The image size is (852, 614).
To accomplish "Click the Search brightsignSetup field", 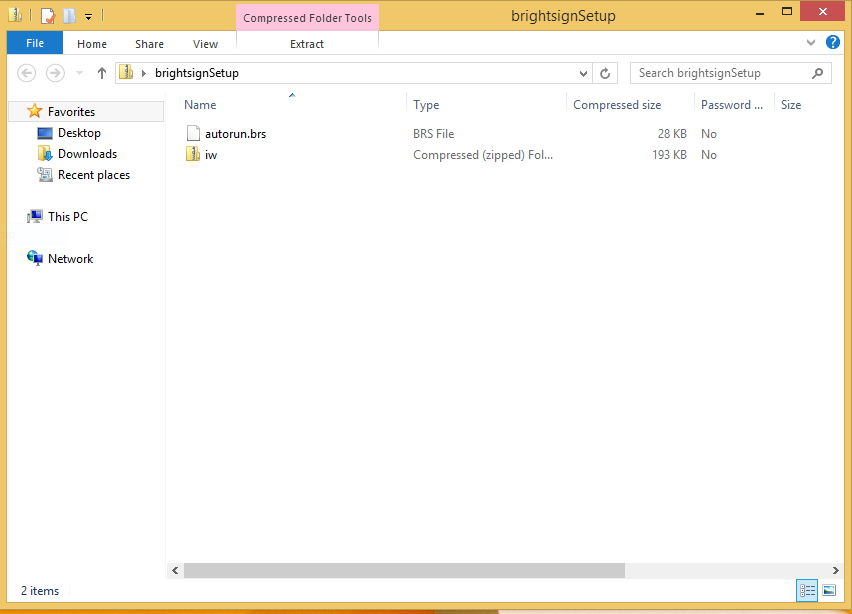I will [730, 73].
